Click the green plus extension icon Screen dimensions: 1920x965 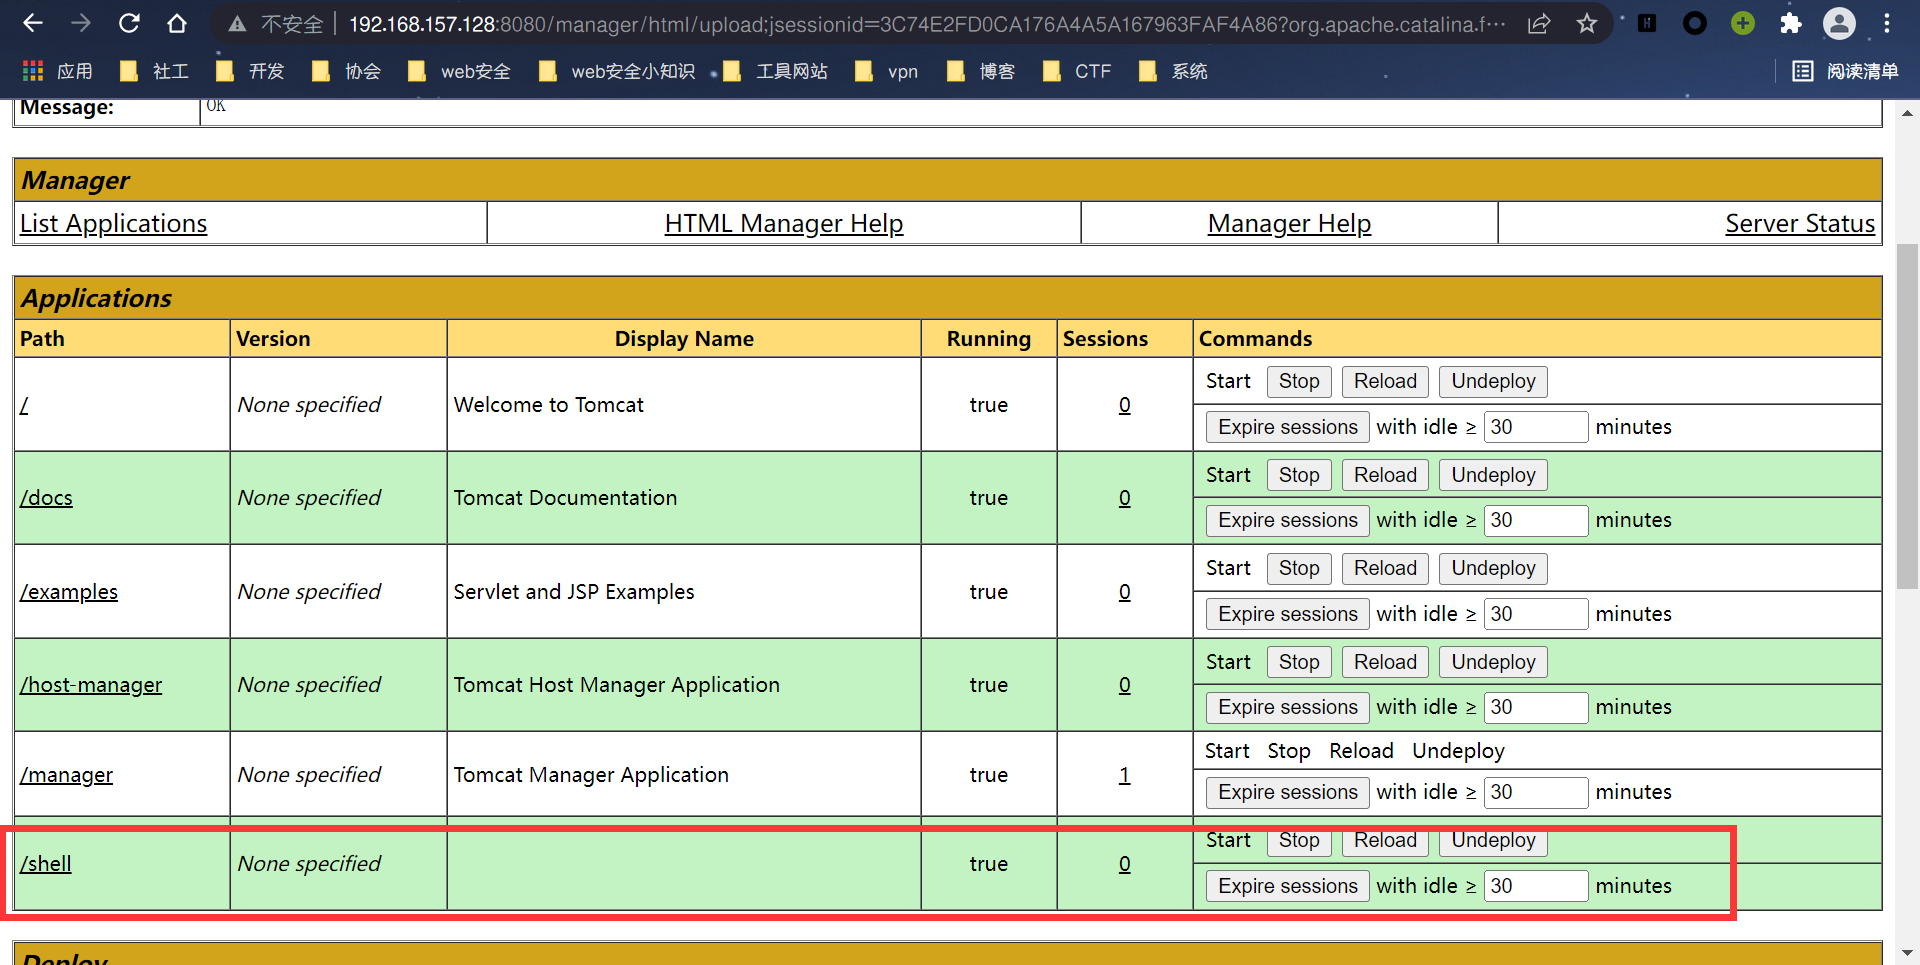click(1743, 23)
